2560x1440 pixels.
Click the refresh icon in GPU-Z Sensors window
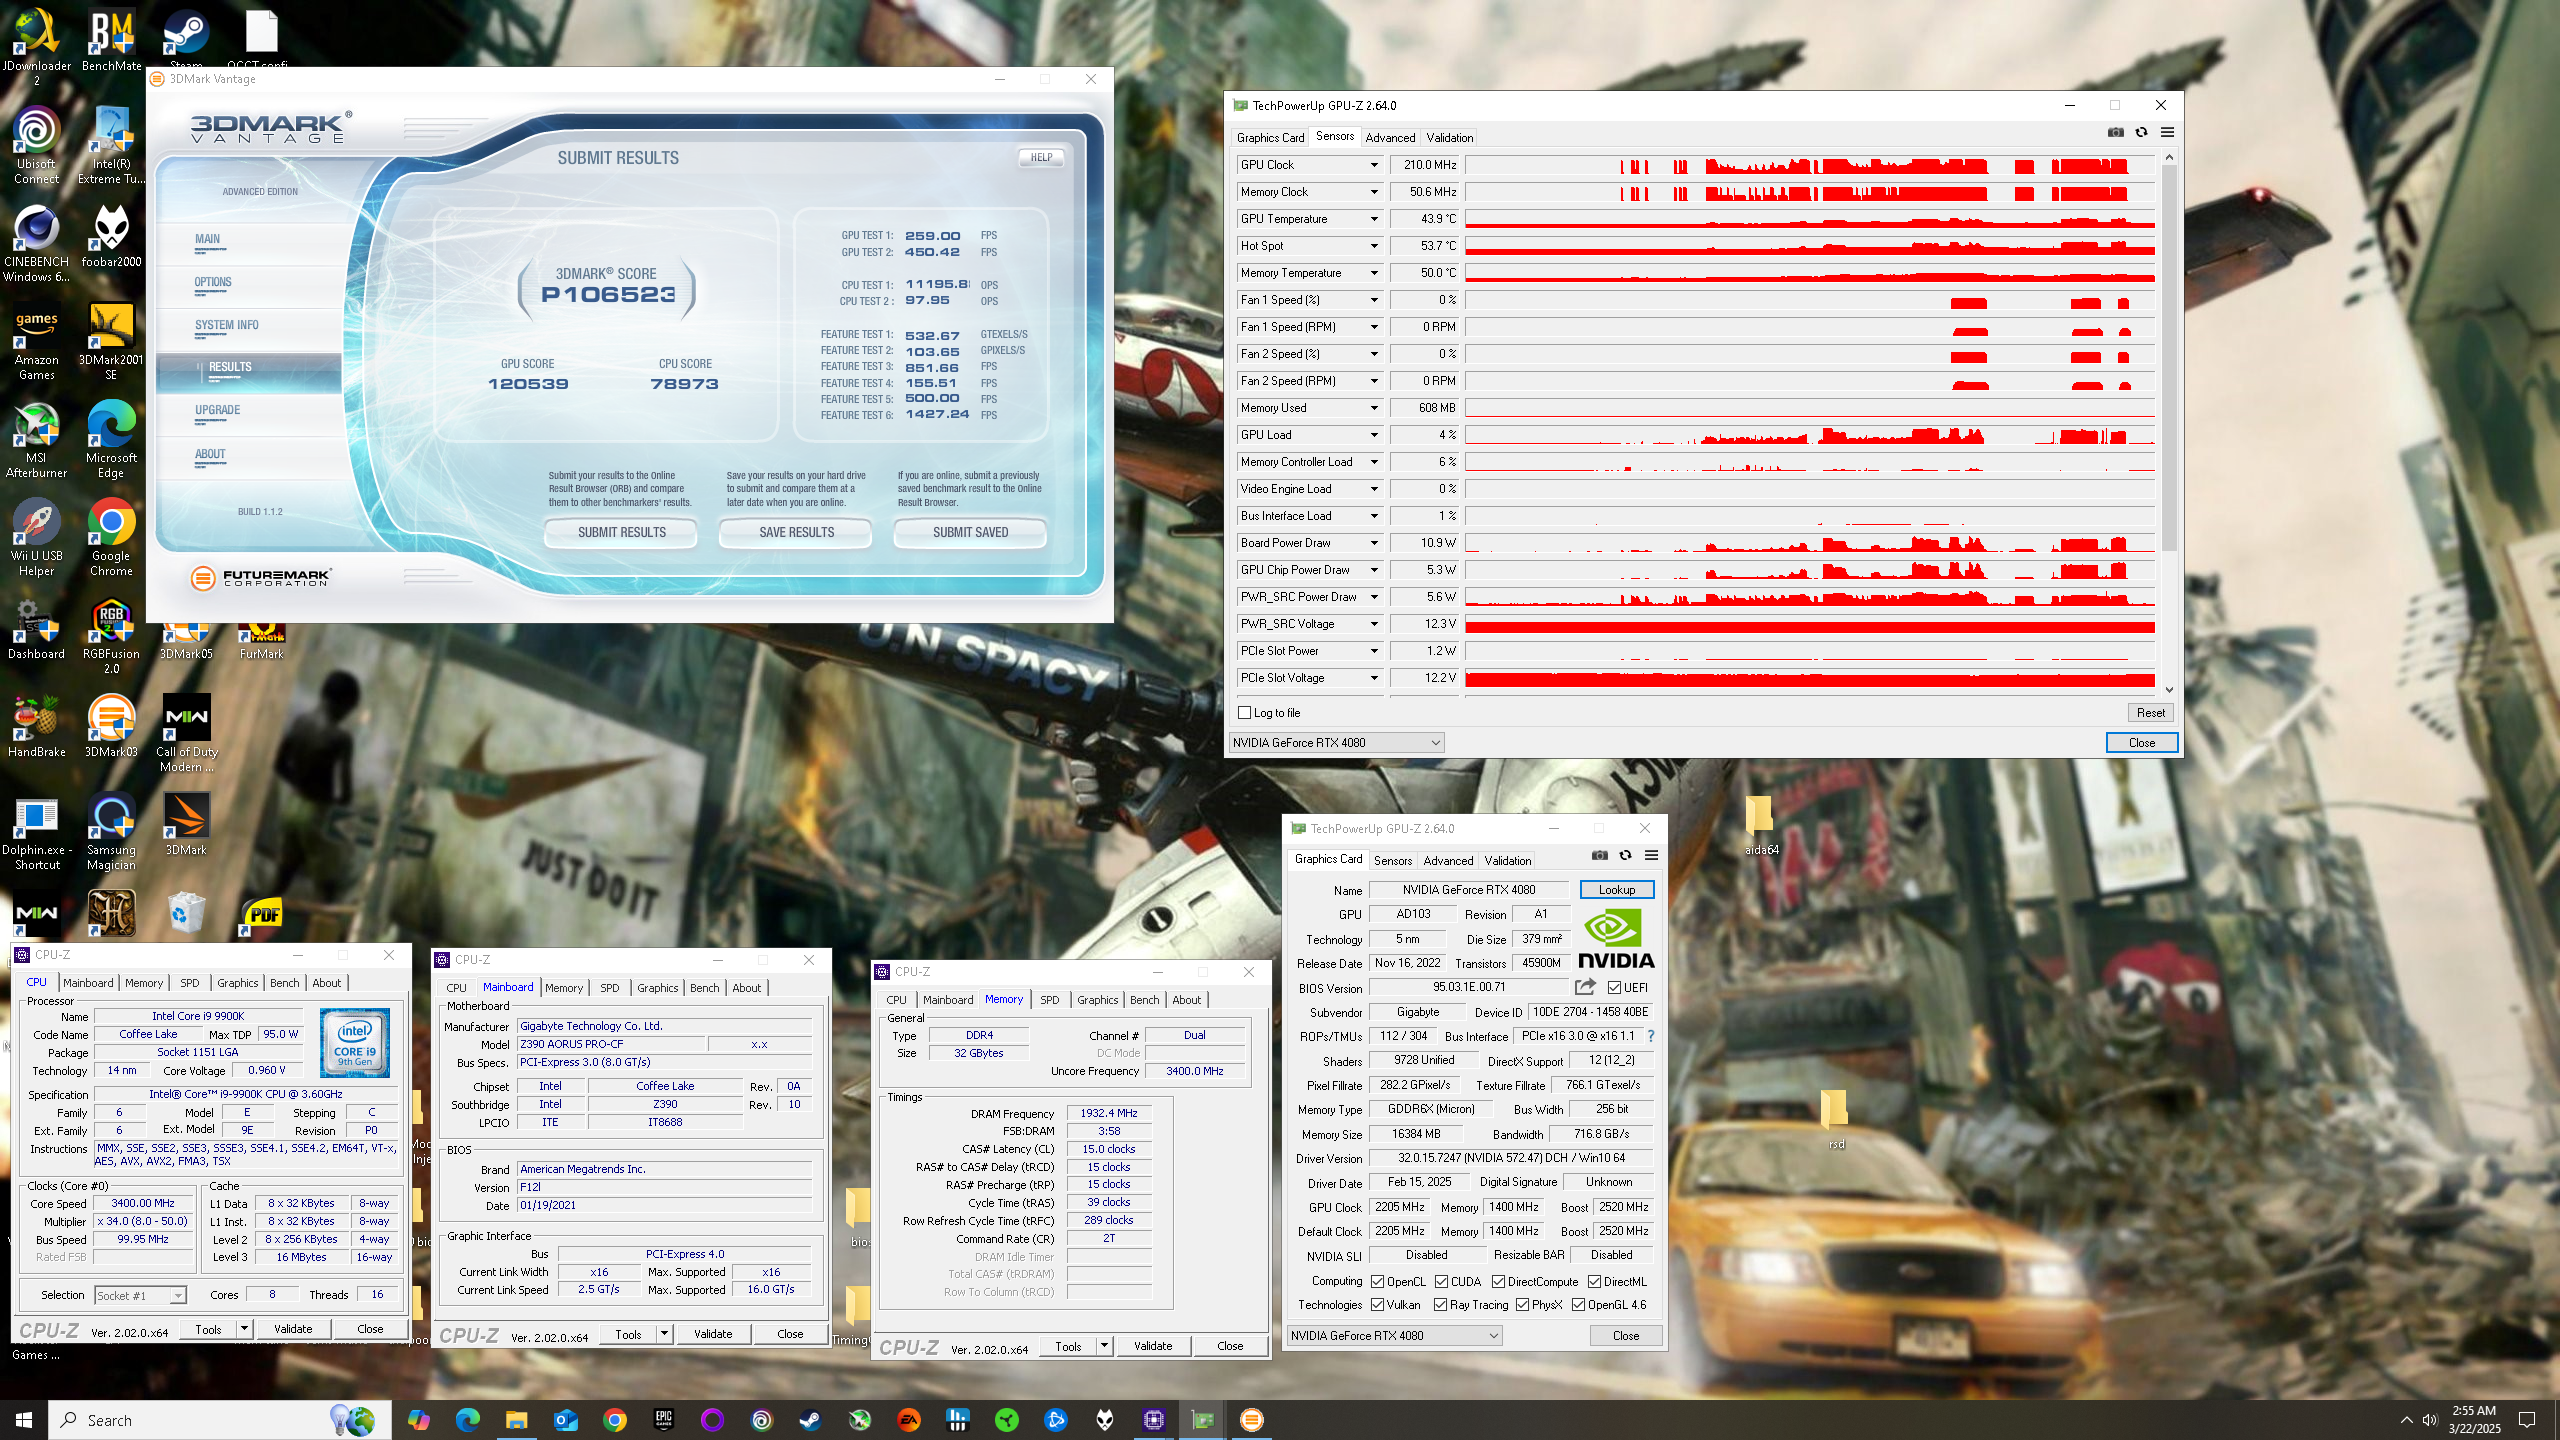click(2141, 132)
